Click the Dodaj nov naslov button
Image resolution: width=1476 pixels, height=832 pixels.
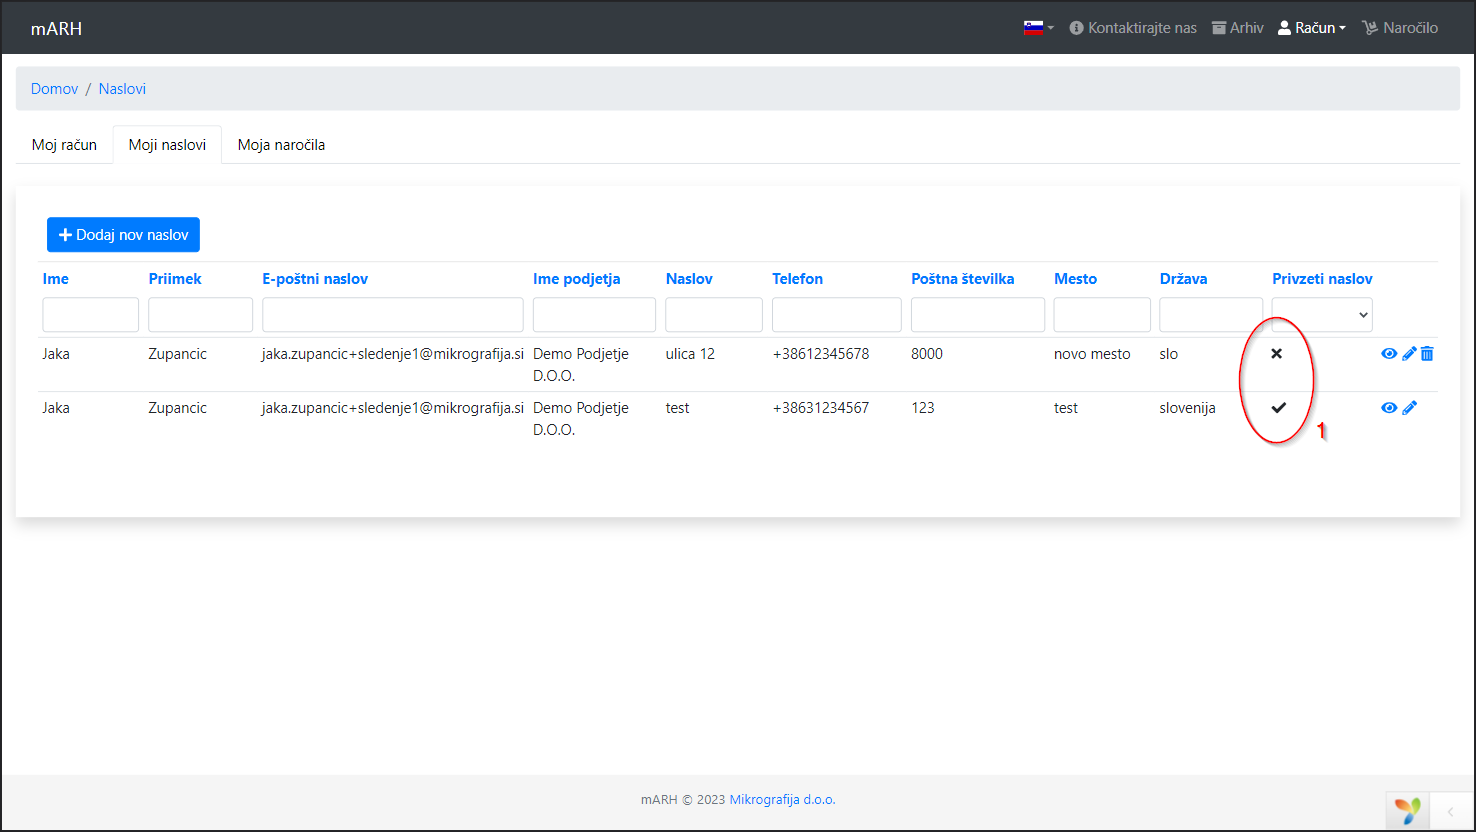point(124,235)
